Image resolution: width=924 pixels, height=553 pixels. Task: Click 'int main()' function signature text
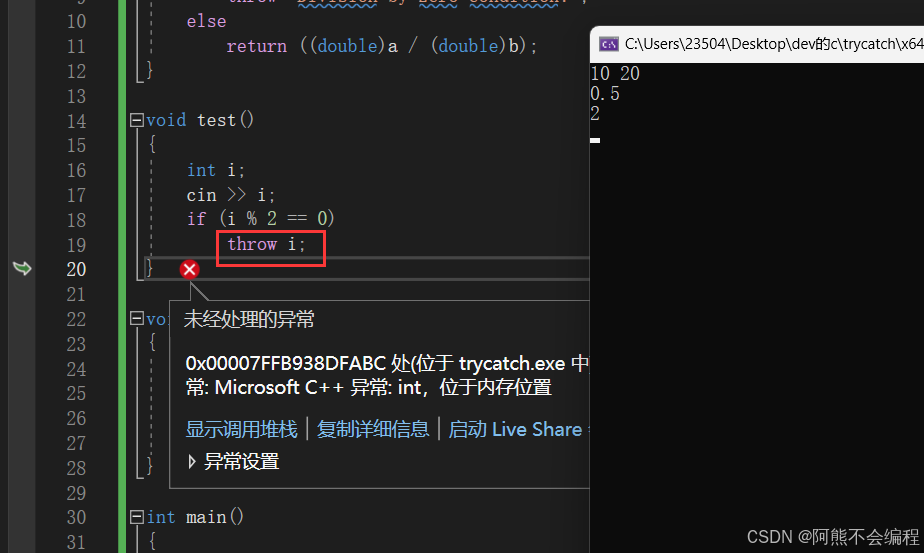195,517
